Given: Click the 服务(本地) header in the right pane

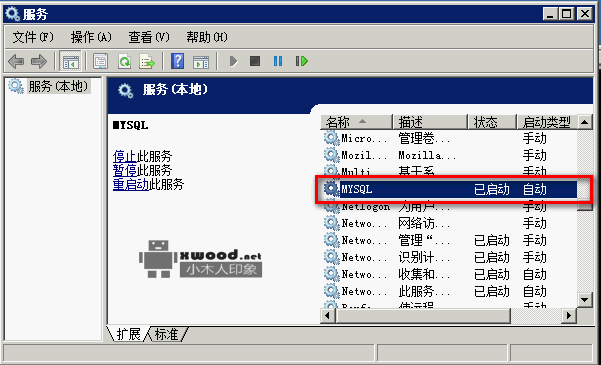Looking at the screenshot, I should coord(175,90).
